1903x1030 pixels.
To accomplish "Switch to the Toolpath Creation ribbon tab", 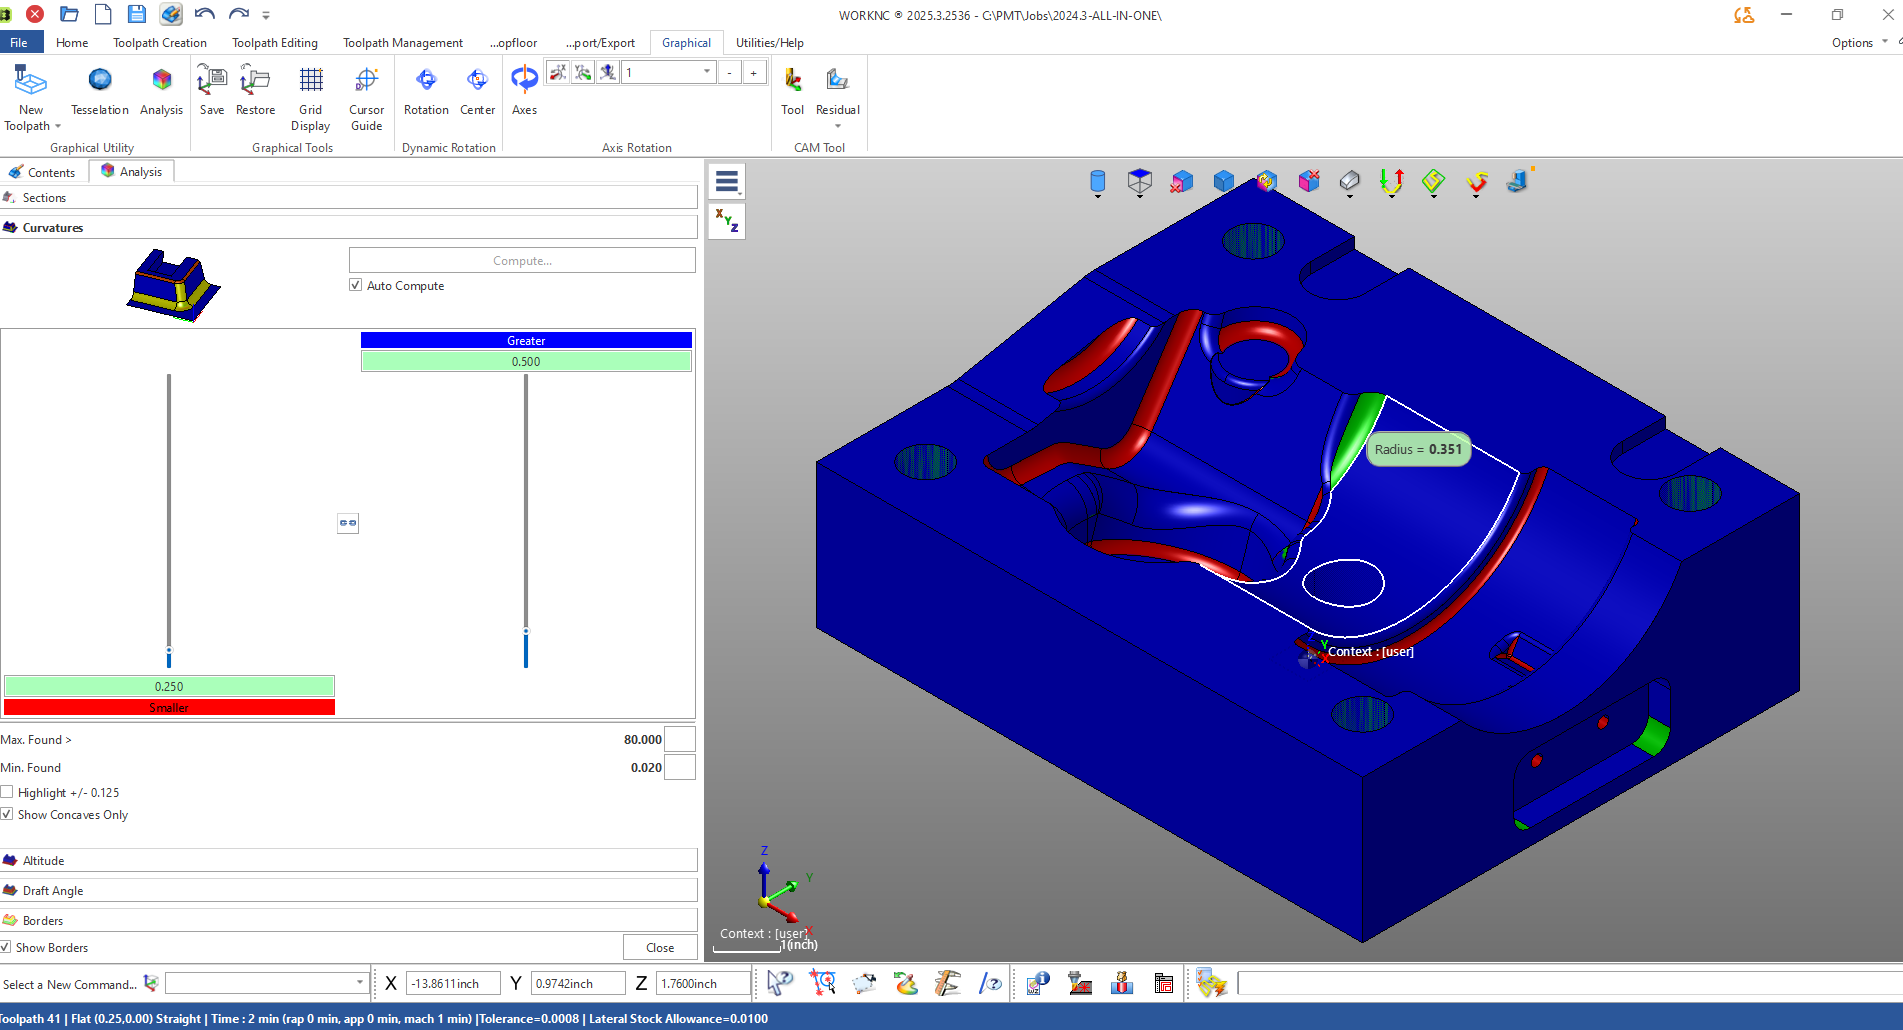I will (159, 43).
